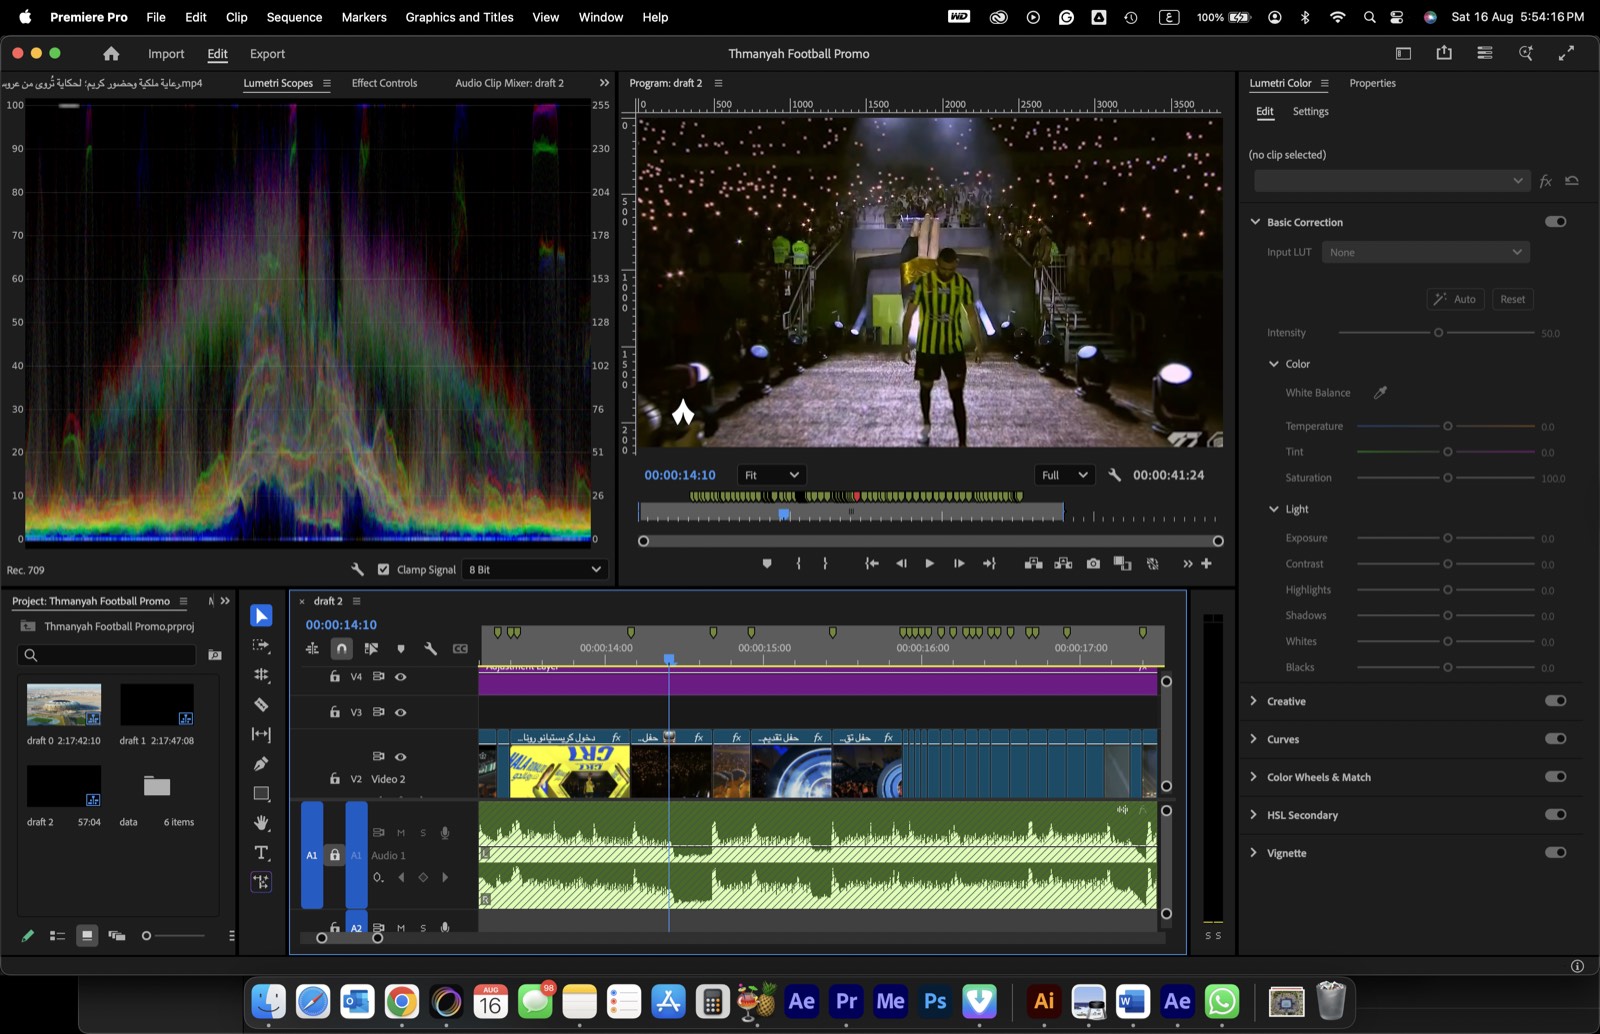Toggle the Basic Correction switch off
Image resolution: width=1600 pixels, height=1034 pixels.
1556,222
